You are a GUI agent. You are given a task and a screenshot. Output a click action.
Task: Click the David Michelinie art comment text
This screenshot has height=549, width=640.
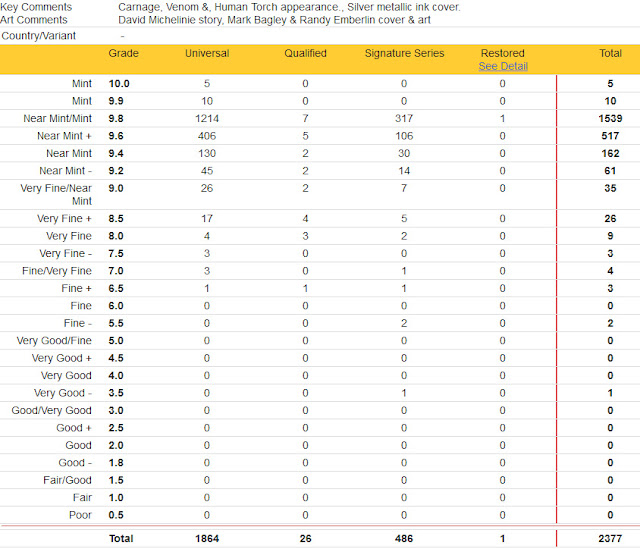tap(274, 20)
